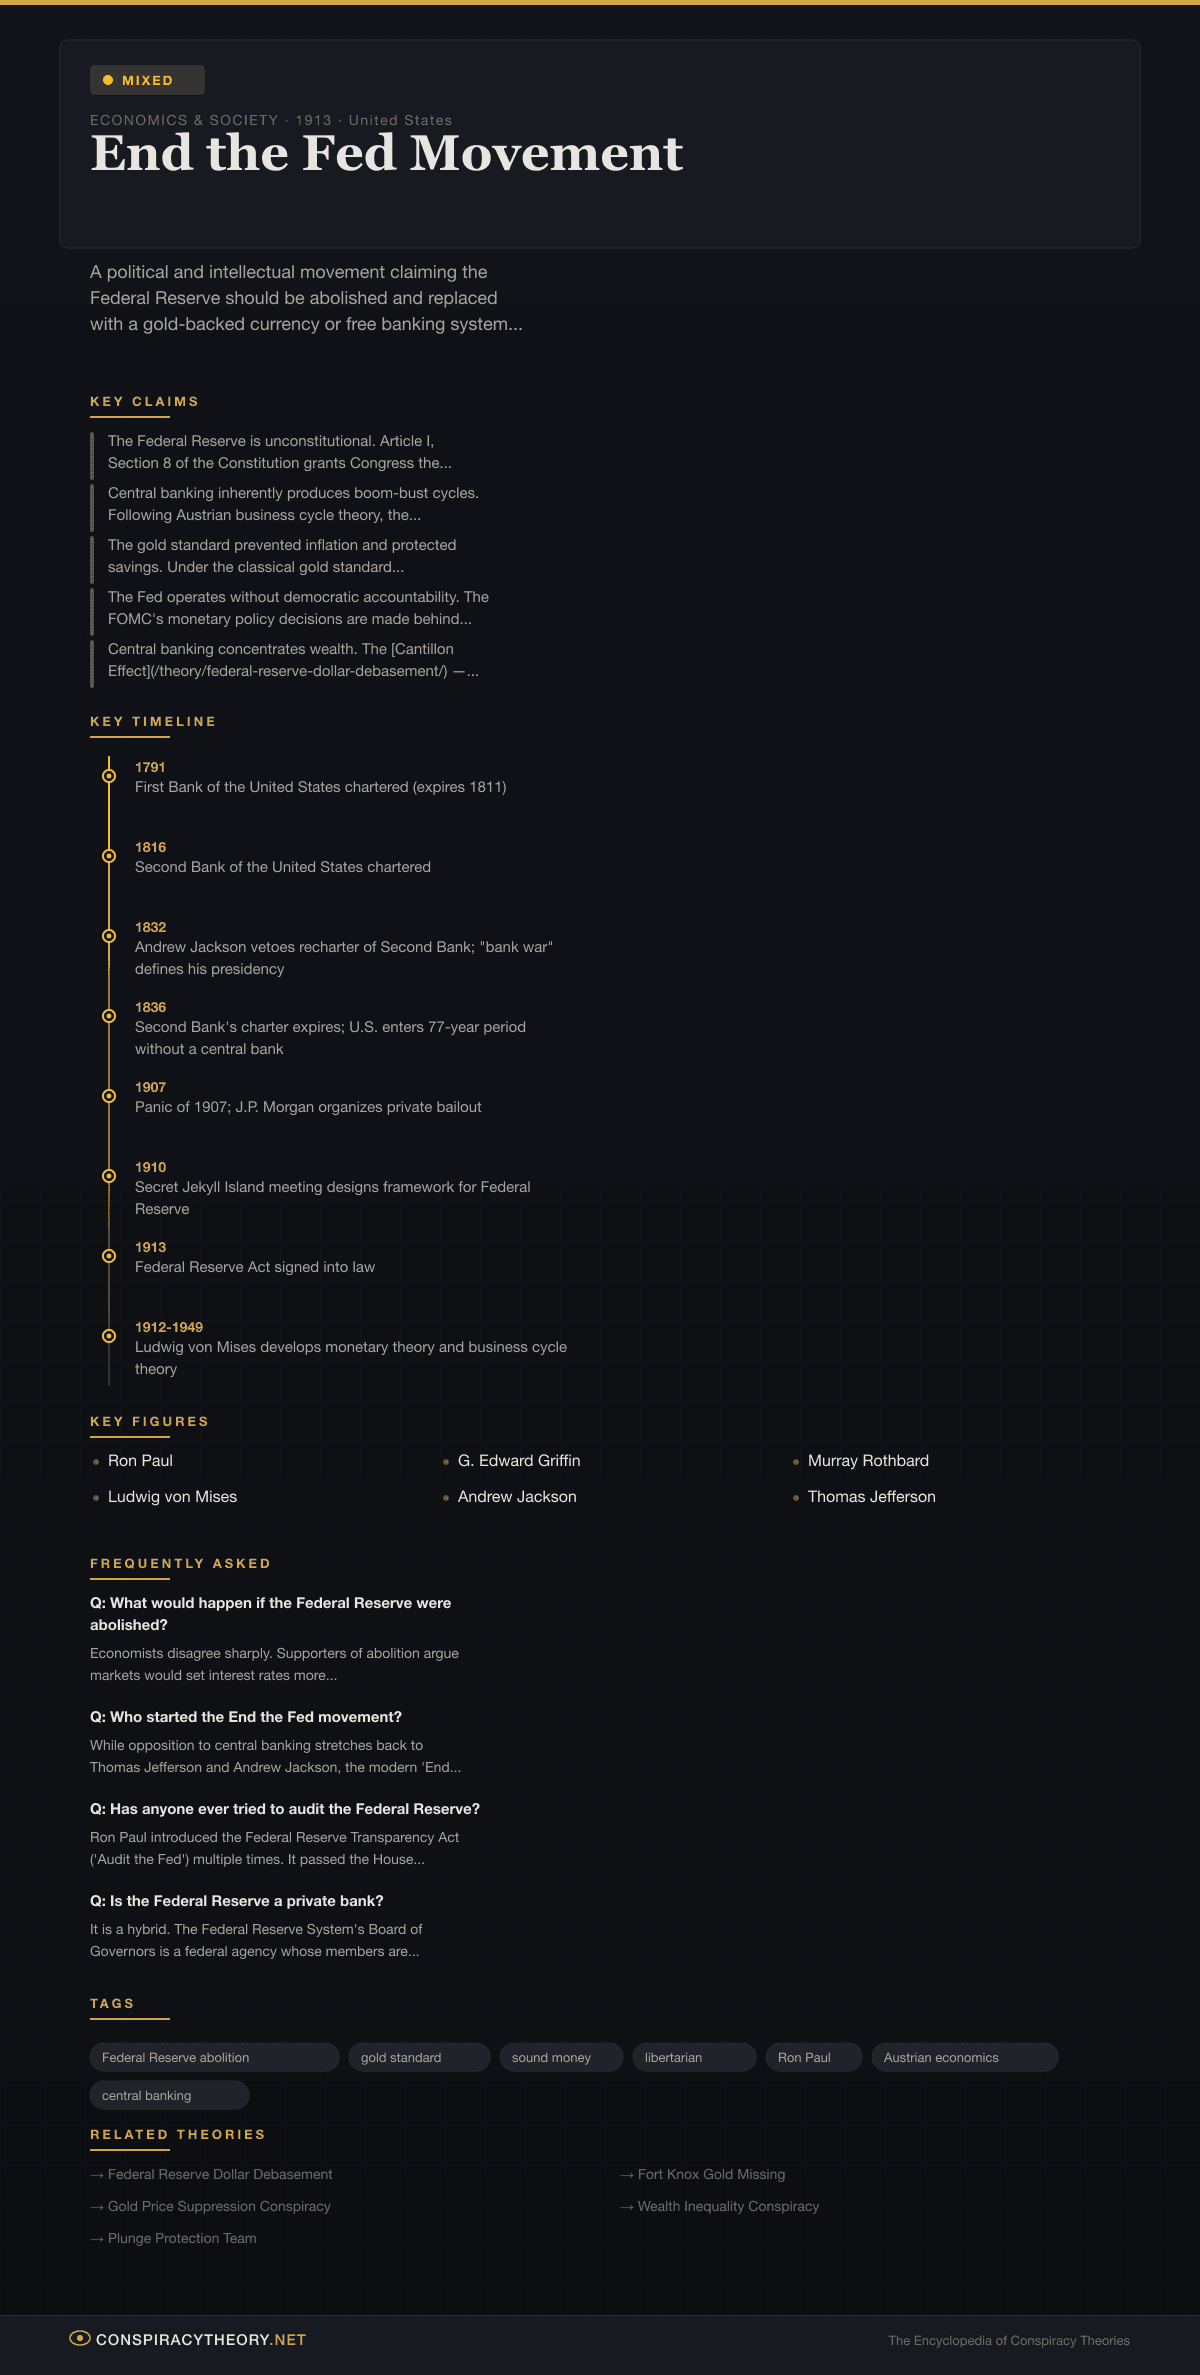This screenshot has width=1200, height=2375.
Task: Open the Plunge Protection Team link
Action: coord(181,2238)
